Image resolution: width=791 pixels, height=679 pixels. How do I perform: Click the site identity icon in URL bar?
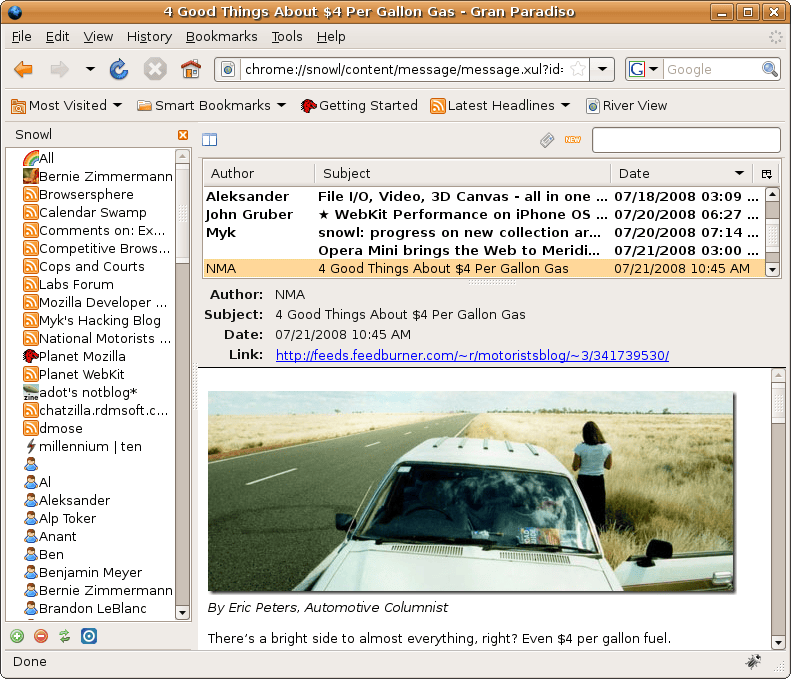228,69
